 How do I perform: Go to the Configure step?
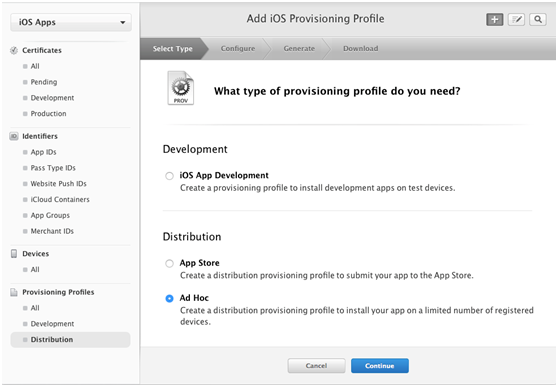[238, 48]
